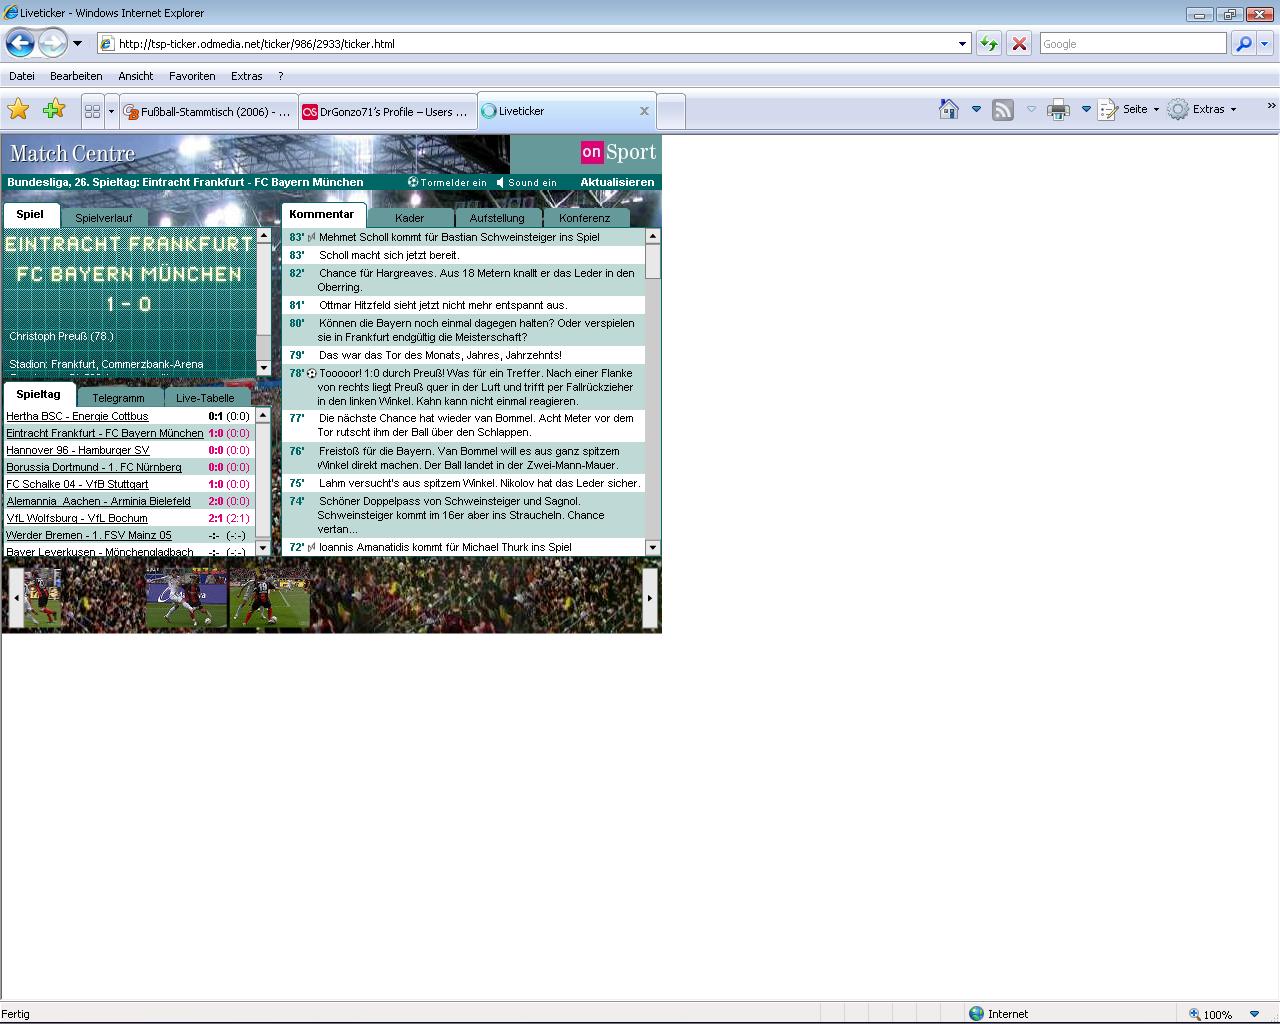This screenshot has height=1024, width=1280.
Task: Open the Aufstellung tab
Action: tap(497, 218)
